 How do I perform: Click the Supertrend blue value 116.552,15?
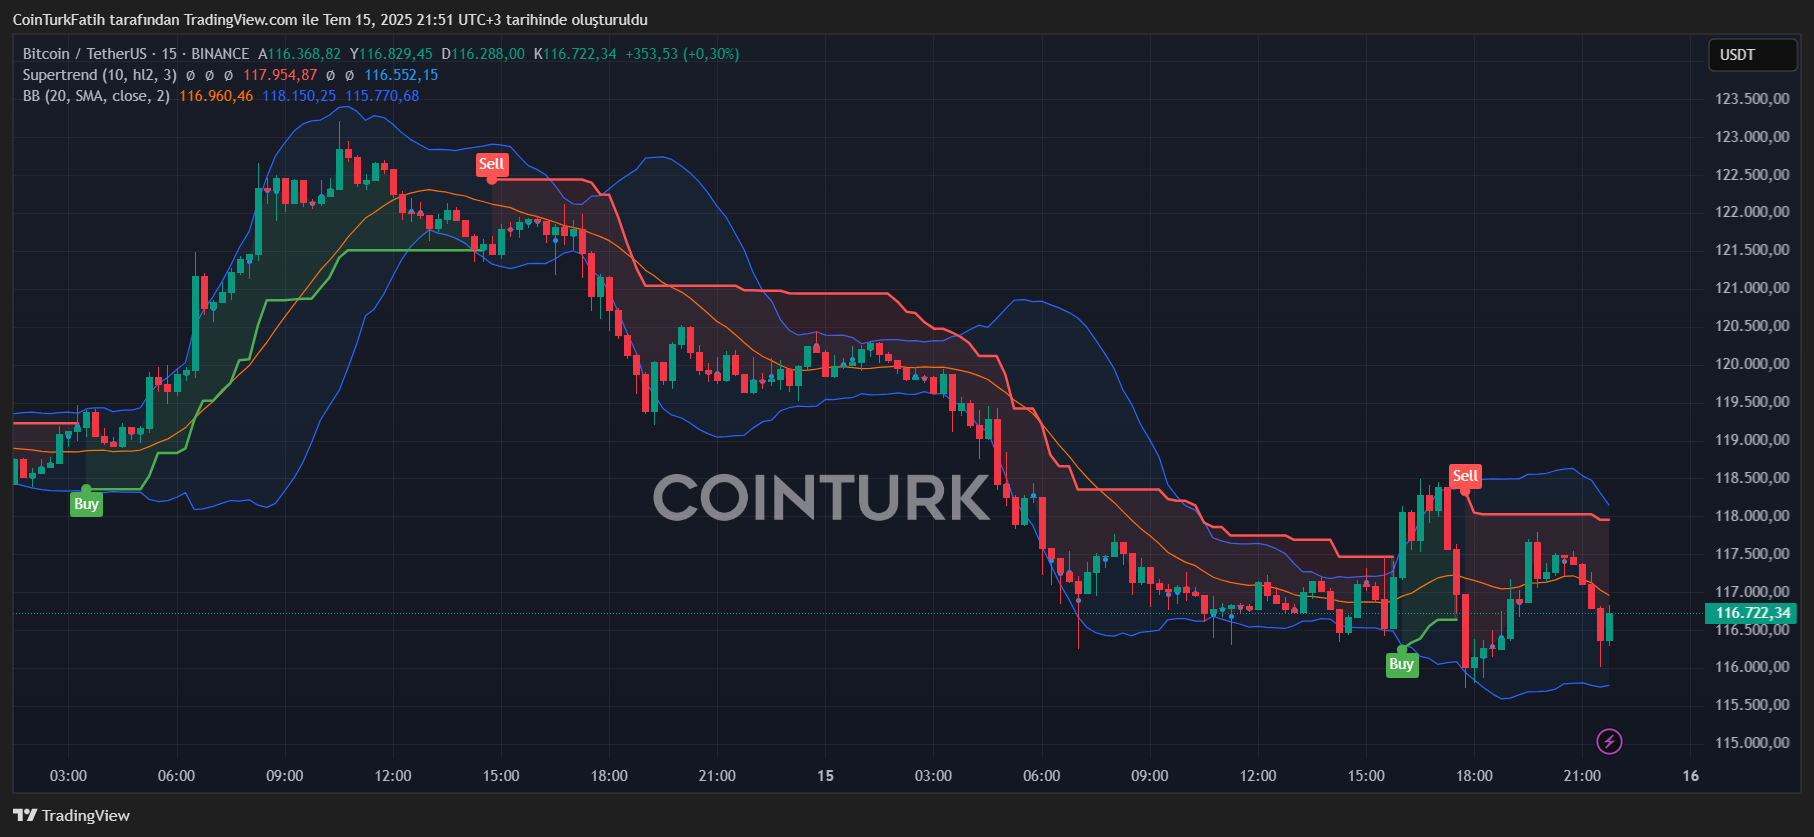coord(401,75)
